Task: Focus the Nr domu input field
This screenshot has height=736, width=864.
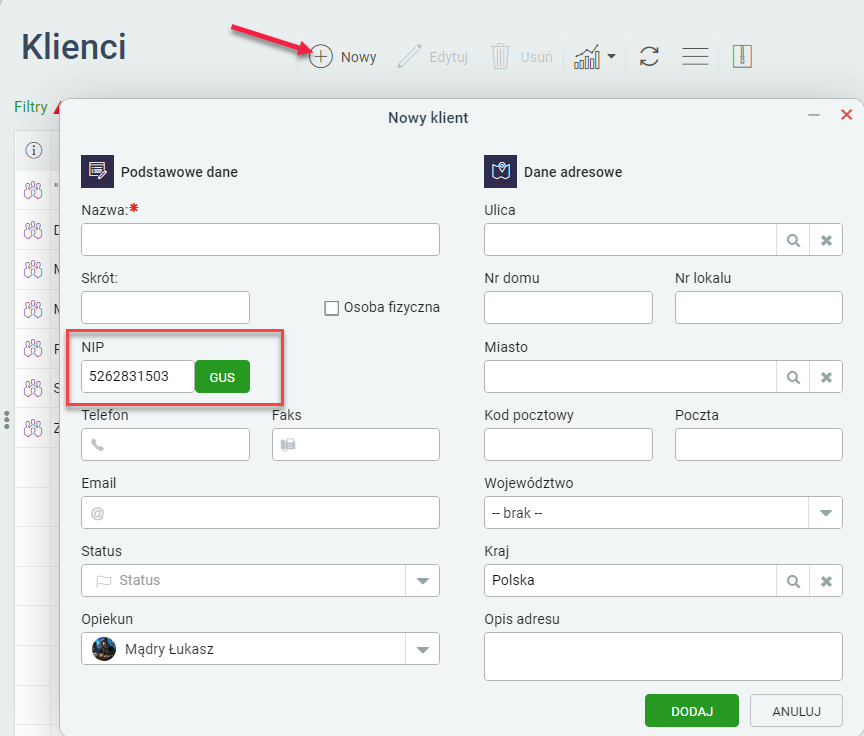Action: [568, 307]
